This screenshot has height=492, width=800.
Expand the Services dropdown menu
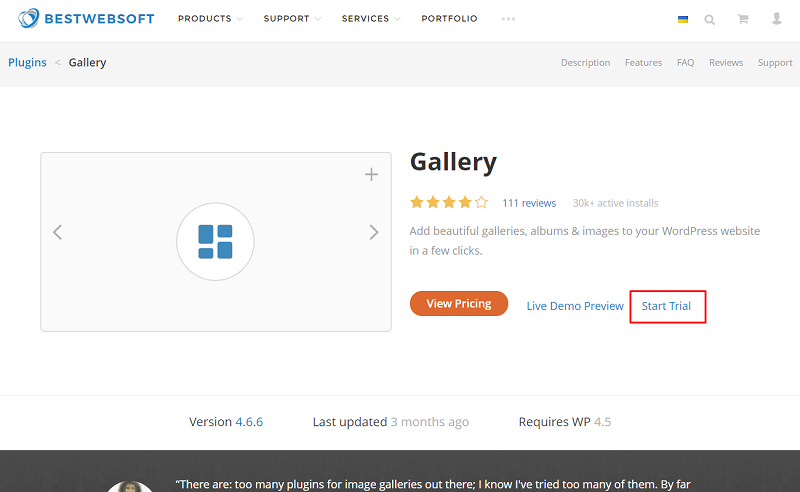(x=371, y=19)
